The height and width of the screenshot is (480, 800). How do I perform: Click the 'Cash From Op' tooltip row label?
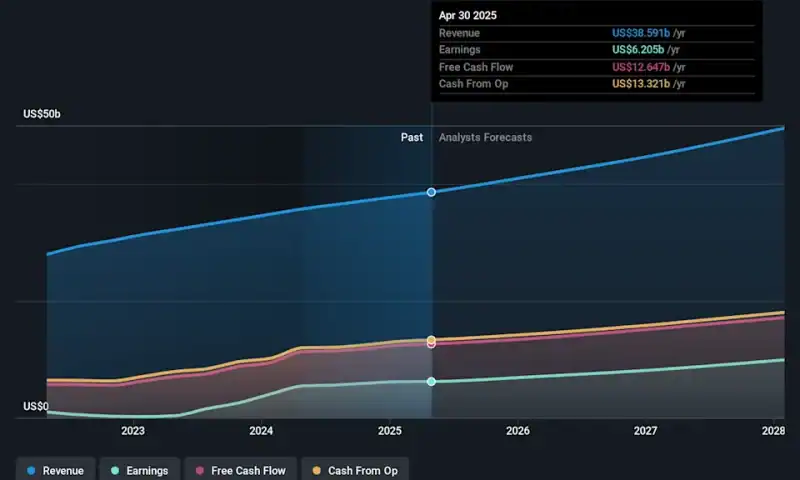(473, 84)
